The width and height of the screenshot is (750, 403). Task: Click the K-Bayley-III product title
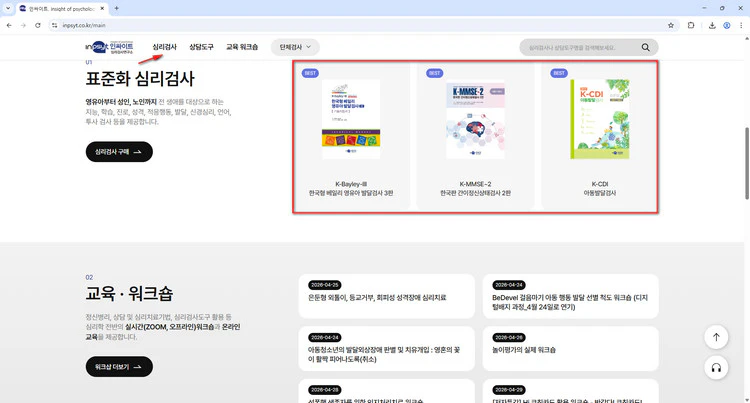tap(351, 188)
